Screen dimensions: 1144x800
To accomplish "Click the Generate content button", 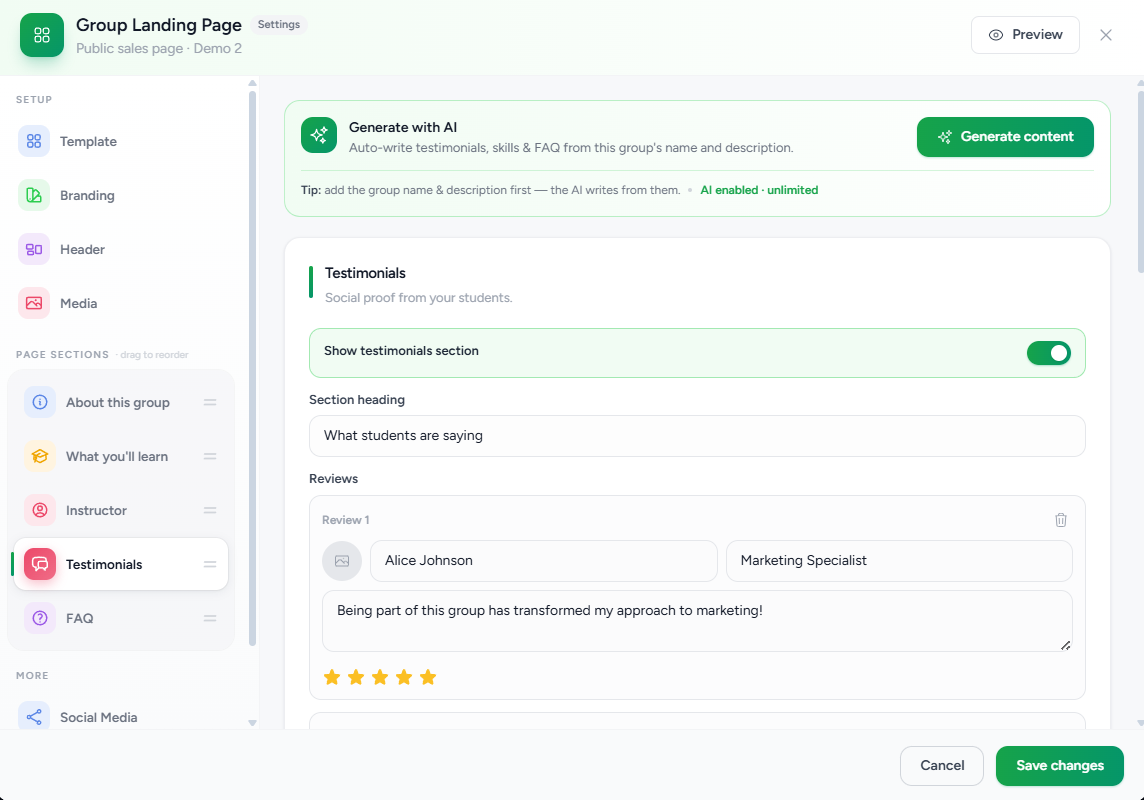I will click(x=1005, y=137).
